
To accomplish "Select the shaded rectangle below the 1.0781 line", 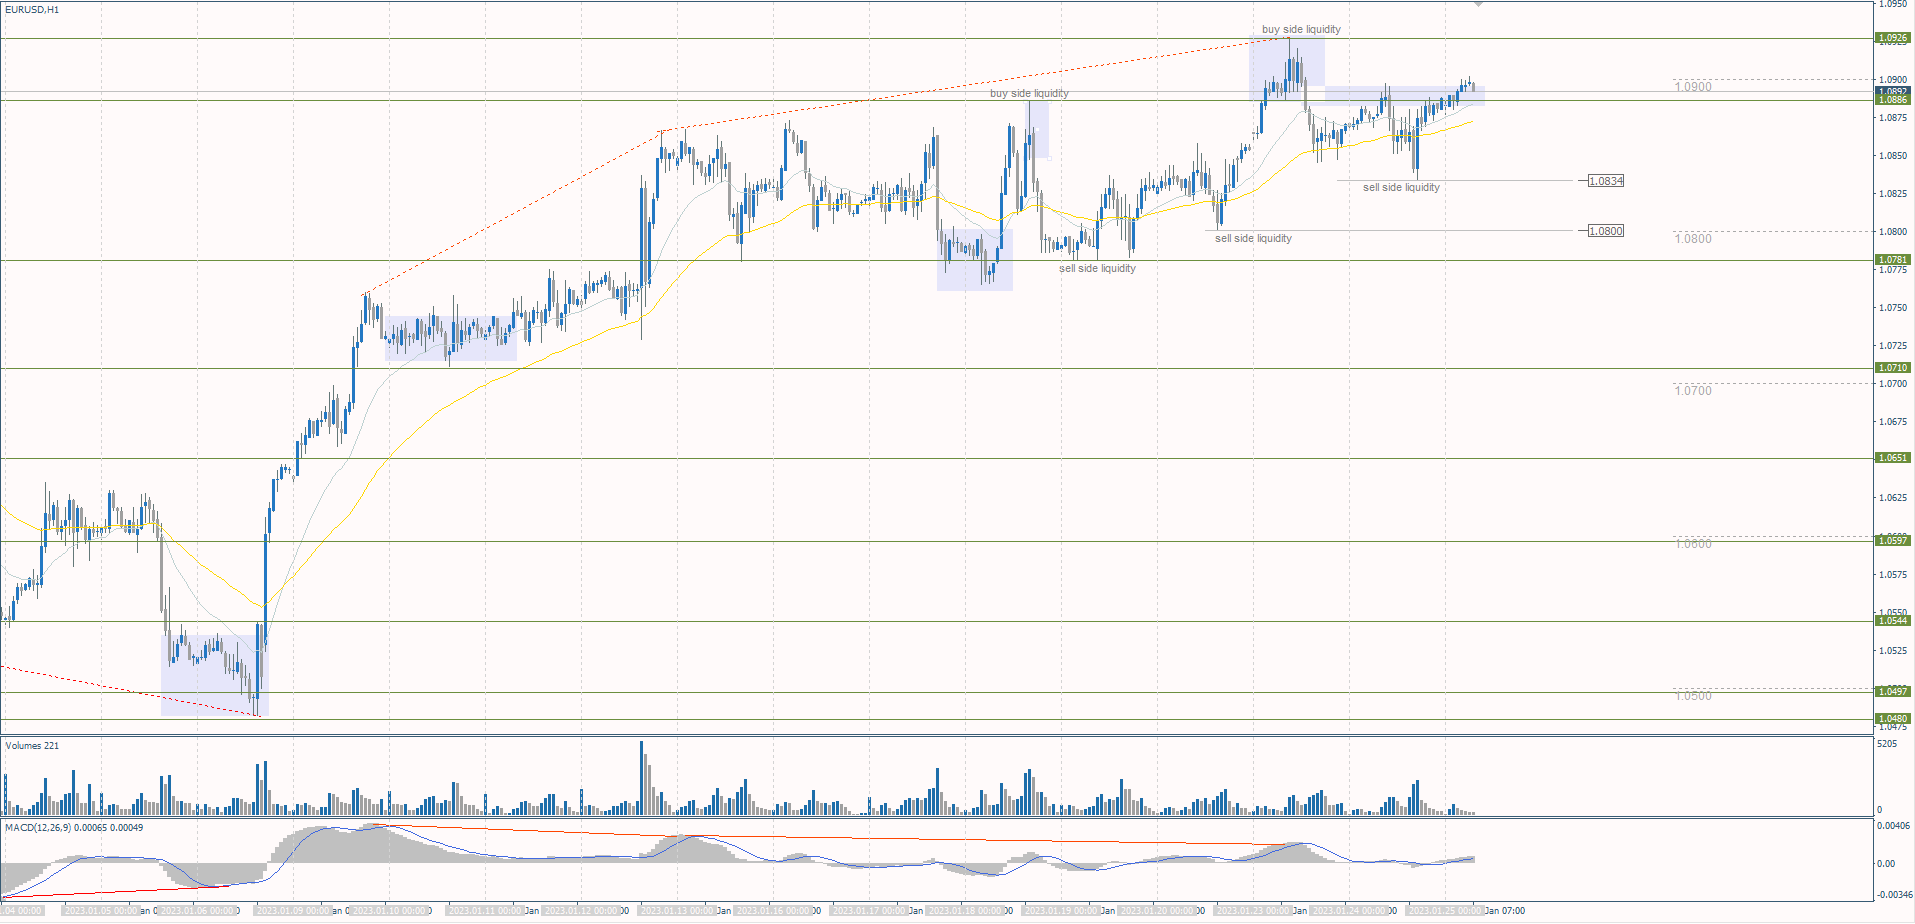I will (975, 260).
